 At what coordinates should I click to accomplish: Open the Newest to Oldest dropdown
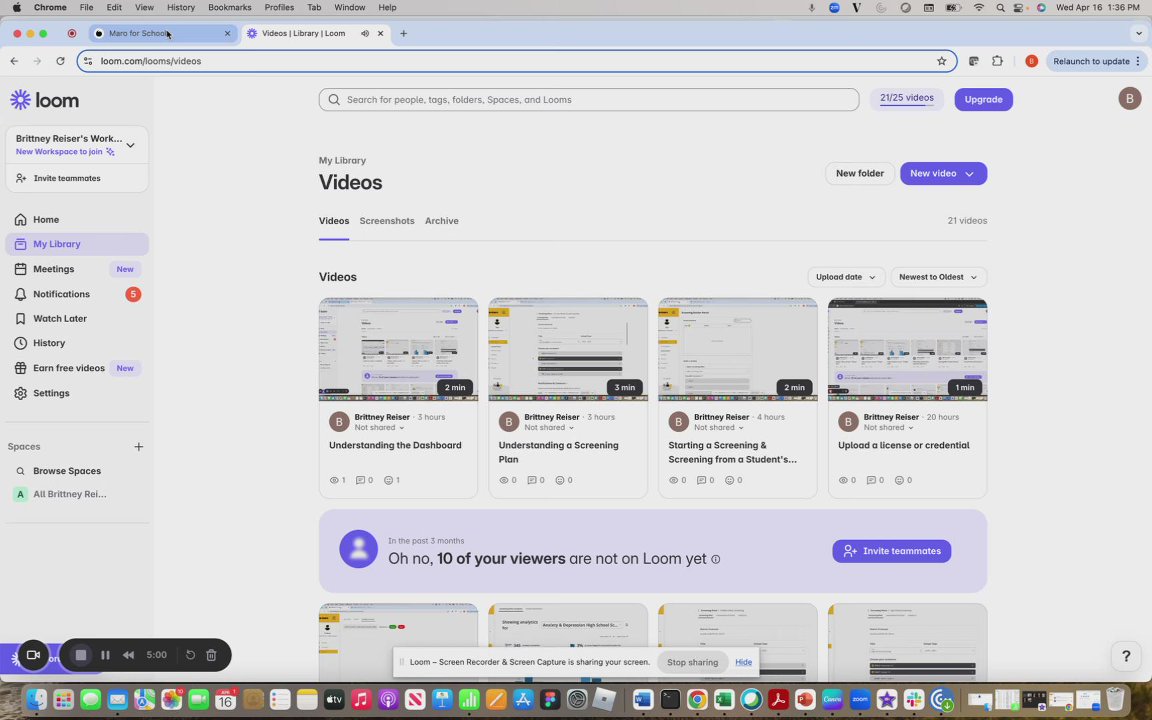pos(938,277)
